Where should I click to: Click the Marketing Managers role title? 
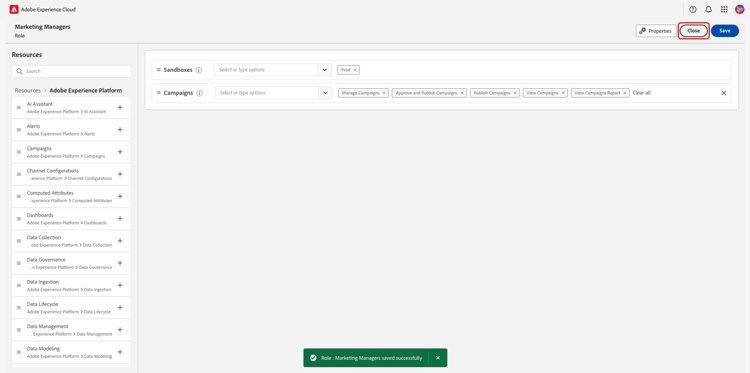pos(43,27)
